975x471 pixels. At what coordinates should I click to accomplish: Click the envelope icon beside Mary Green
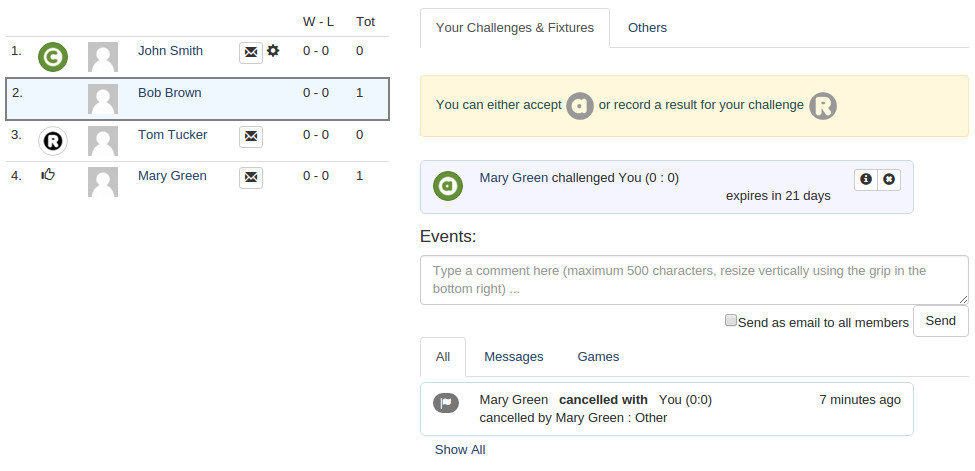tap(251, 177)
